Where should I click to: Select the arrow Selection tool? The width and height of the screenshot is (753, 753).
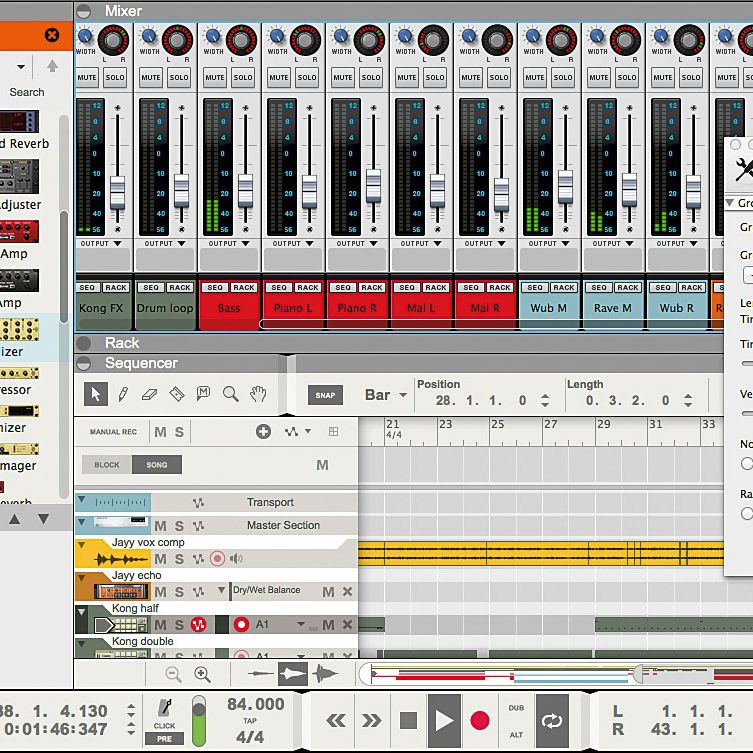pyautogui.click(x=96, y=394)
